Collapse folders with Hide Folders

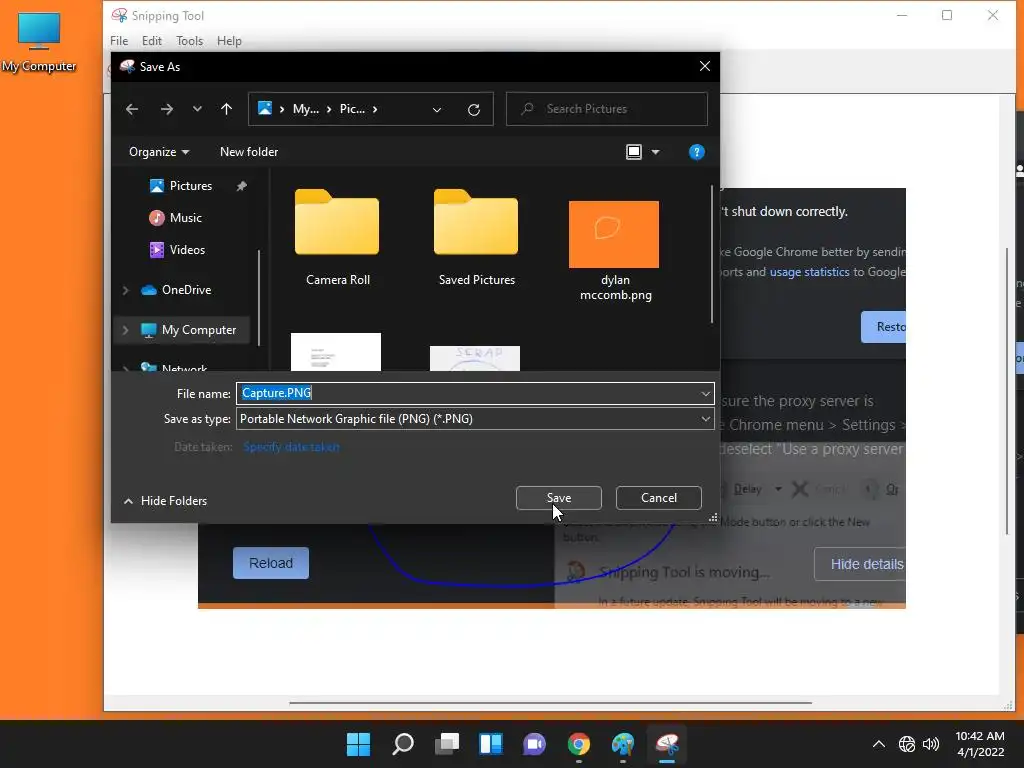click(x=165, y=501)
